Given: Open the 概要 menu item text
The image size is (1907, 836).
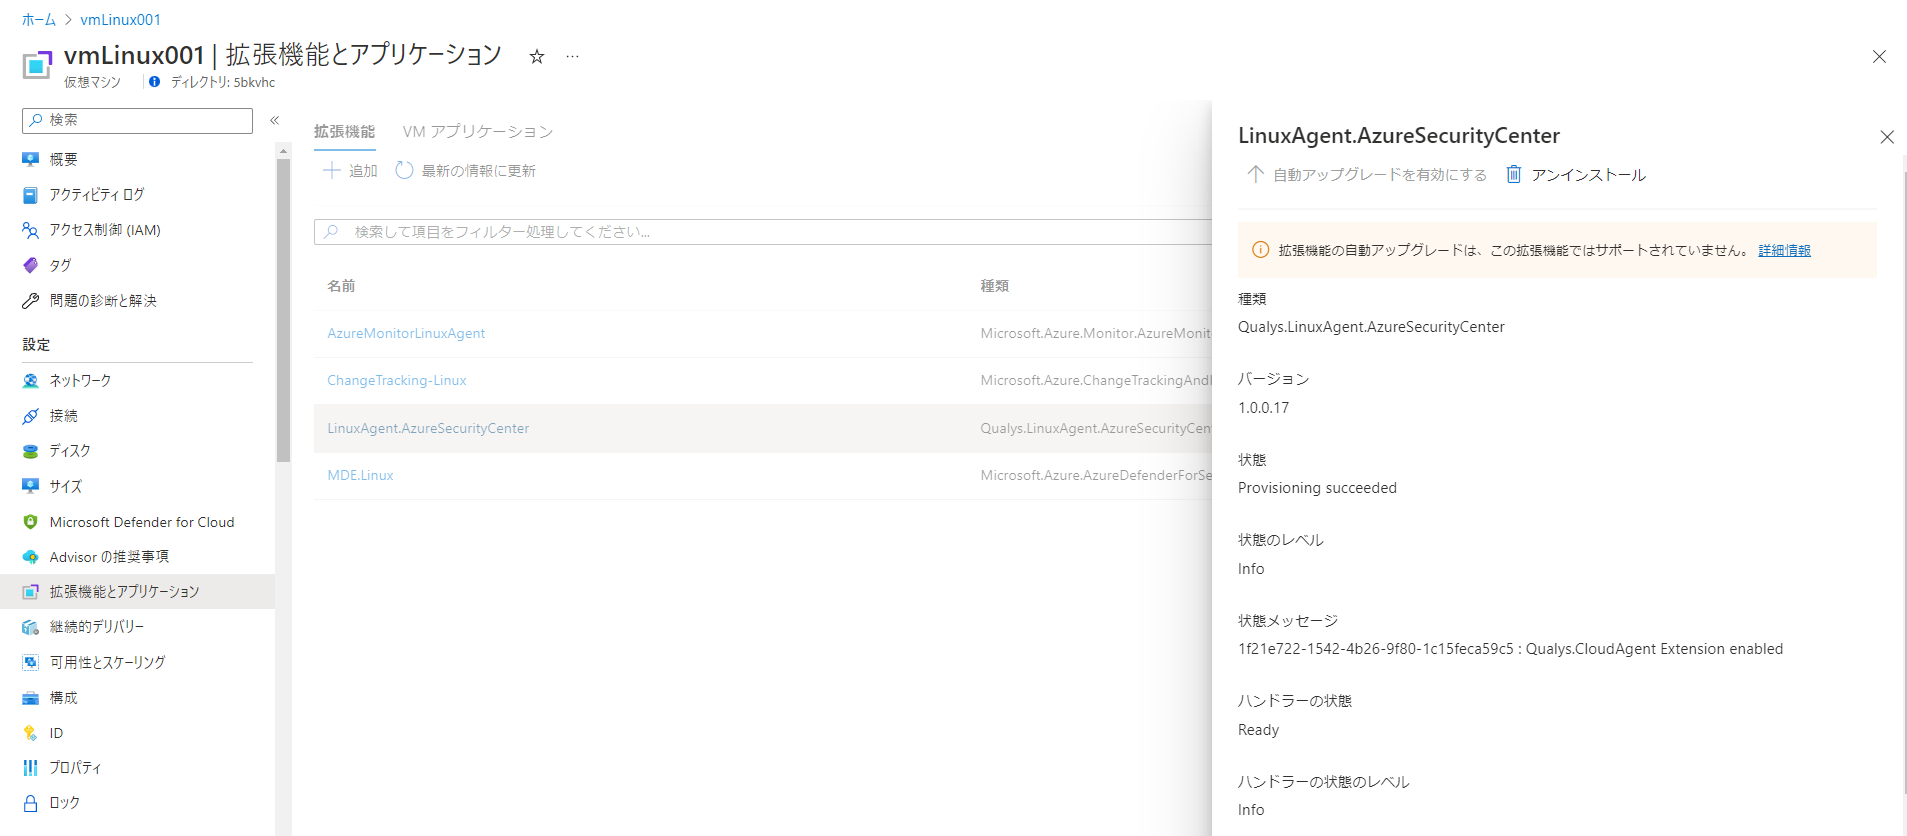Looking at the screenshot, I should [x=63, y=159].
